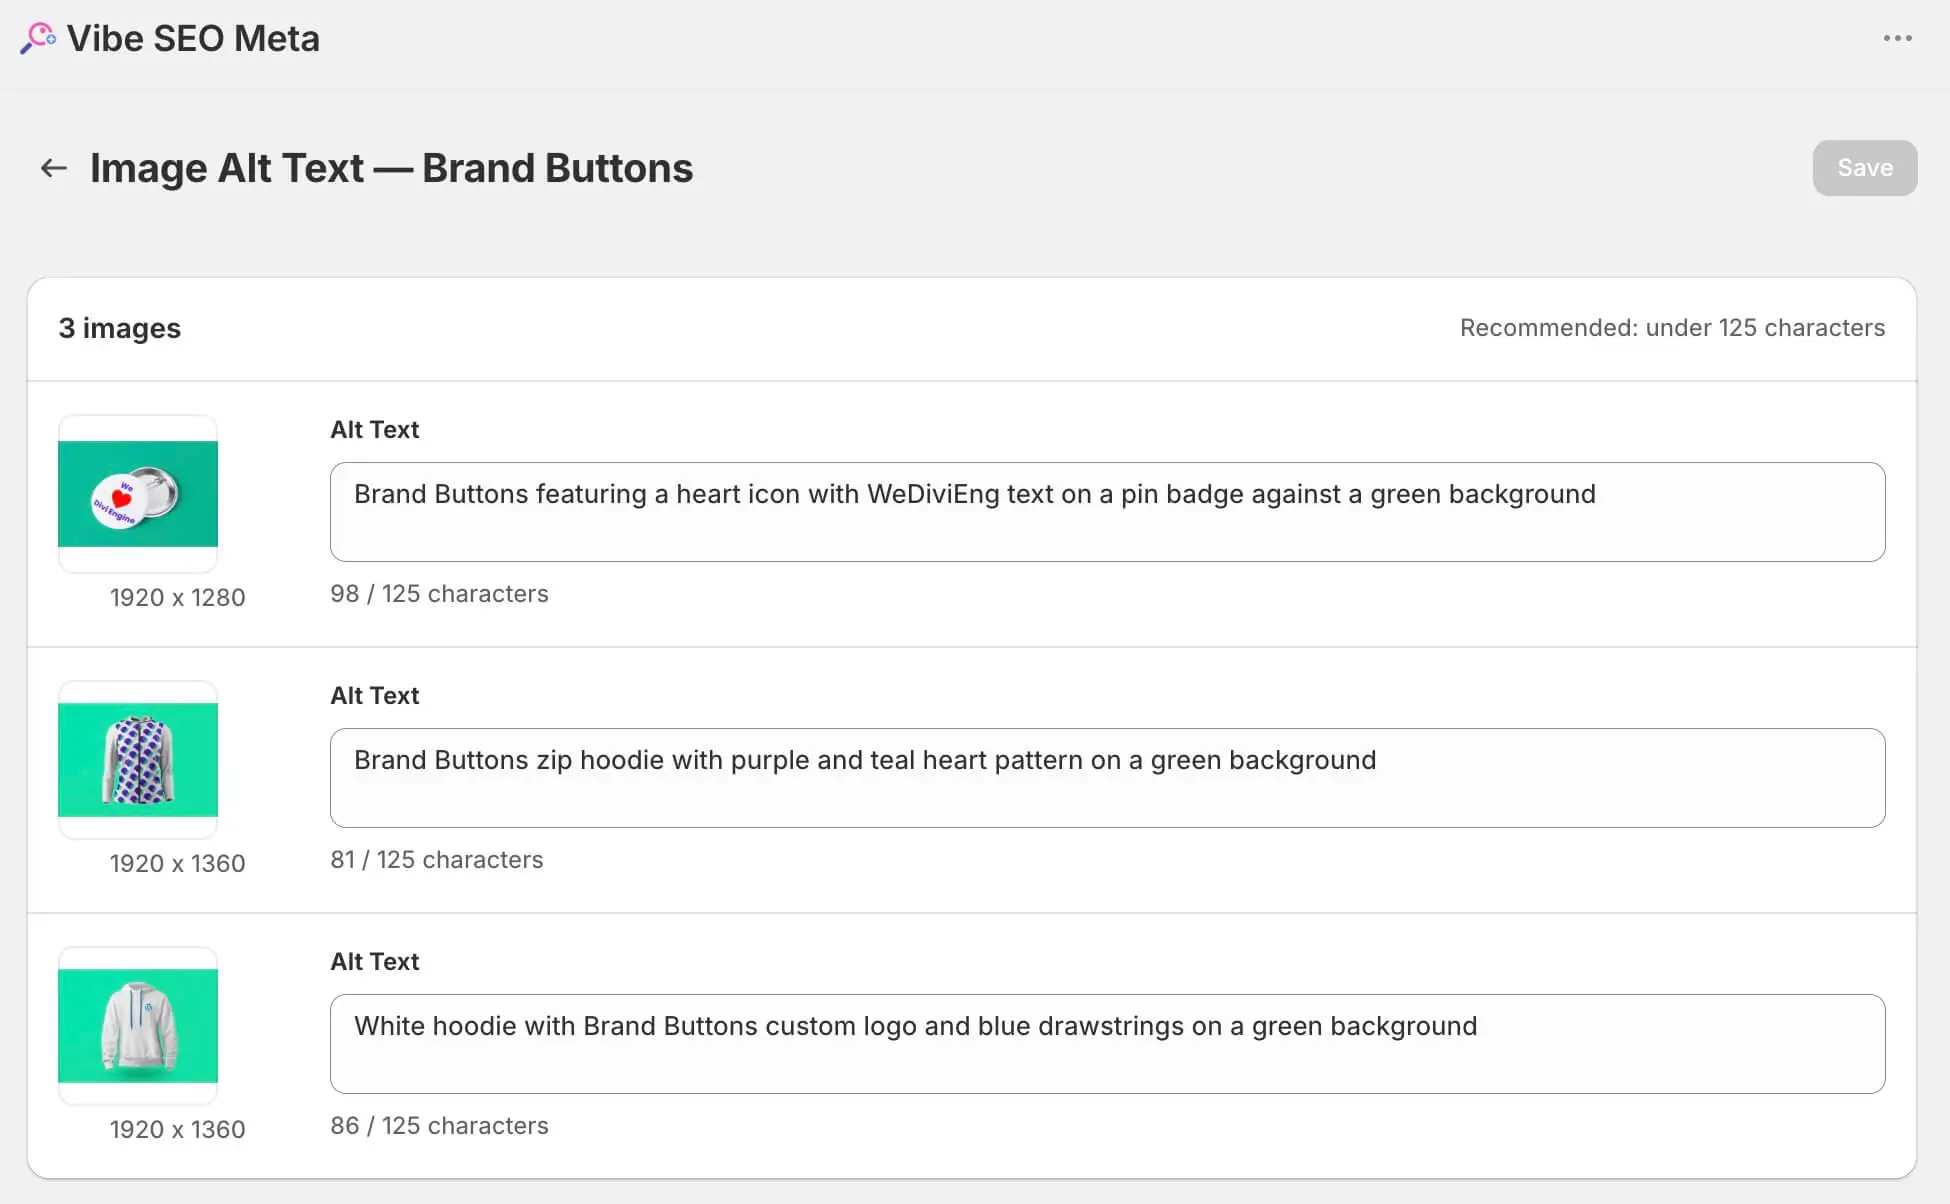Screen dimensions: 1950x1204
Task: Select the patterned zip hoodie thumbnail
Action: pyautogui.click(x=137, y=758)
